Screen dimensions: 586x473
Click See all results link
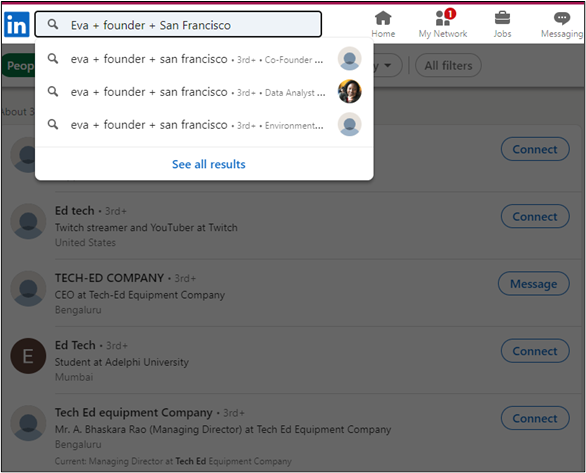click(x=209, y=164)
